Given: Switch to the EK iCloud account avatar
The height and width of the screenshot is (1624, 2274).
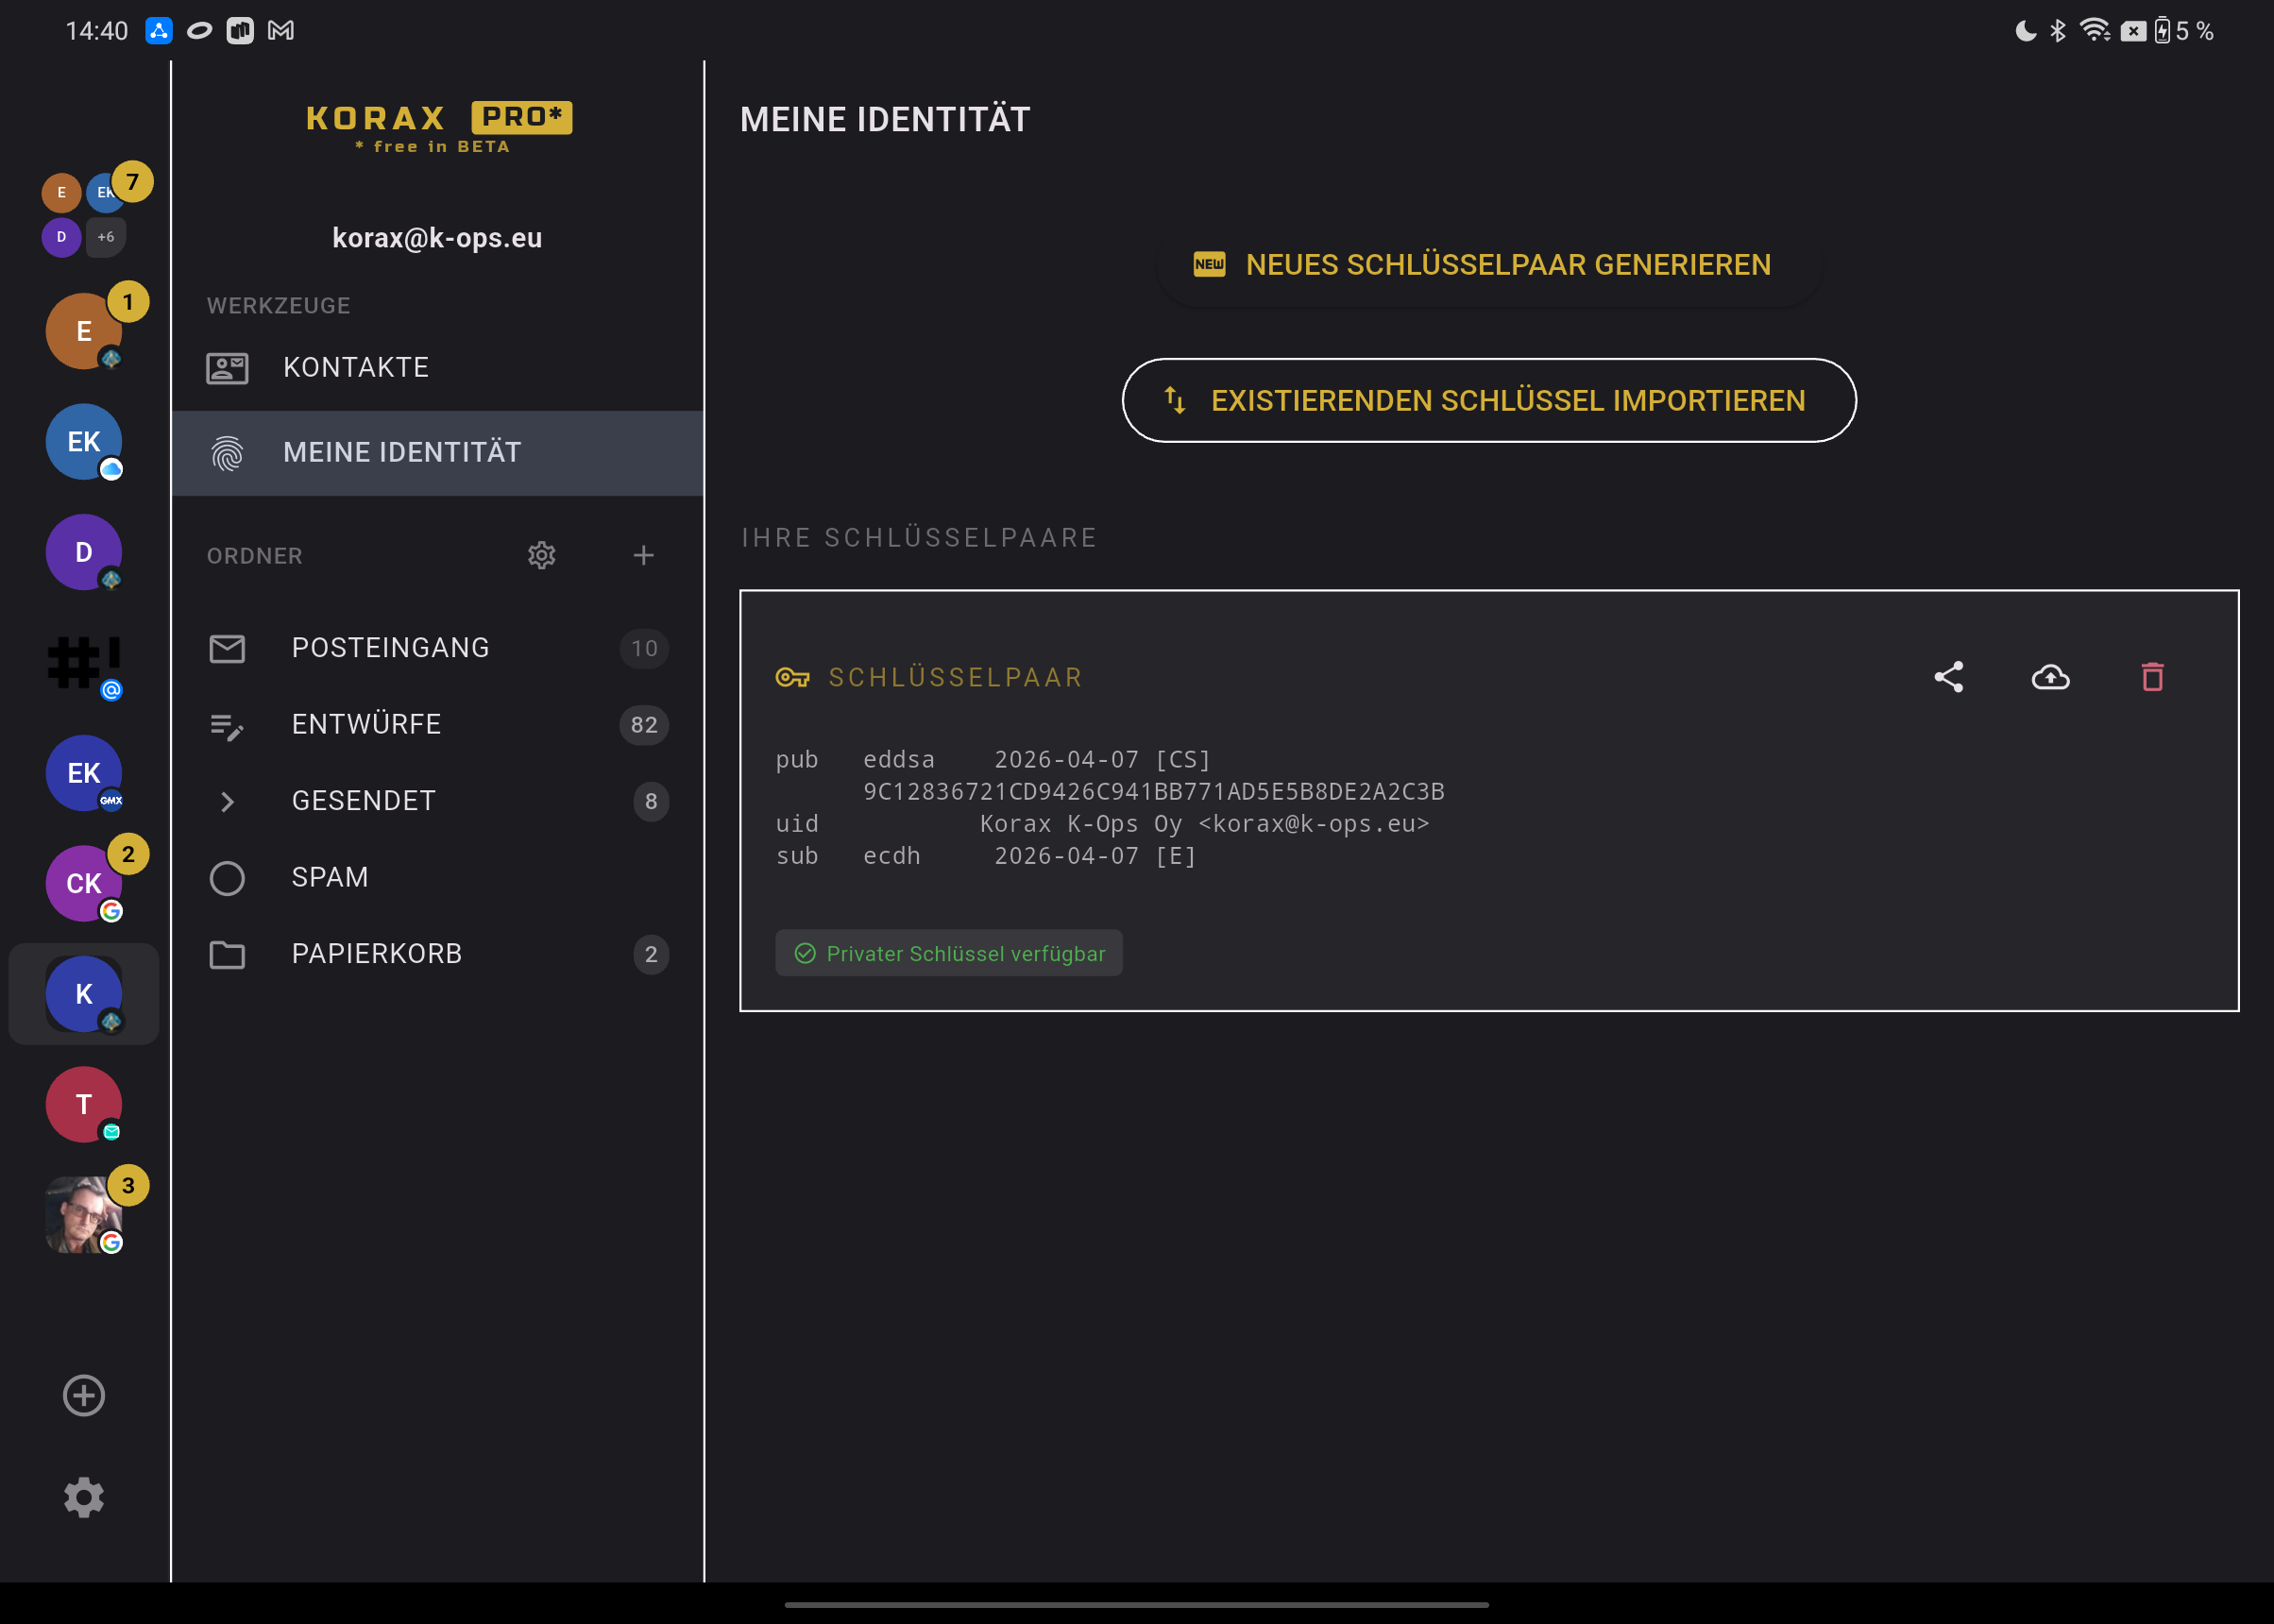Looking at the screenshot, I should point(84,442).
